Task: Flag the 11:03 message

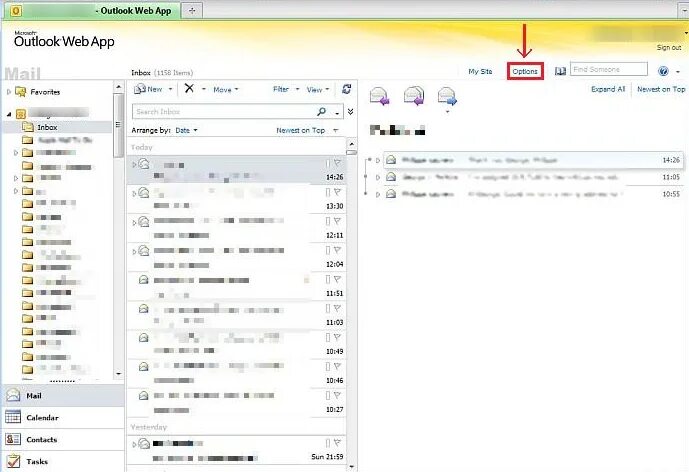Action: point(337,308)
